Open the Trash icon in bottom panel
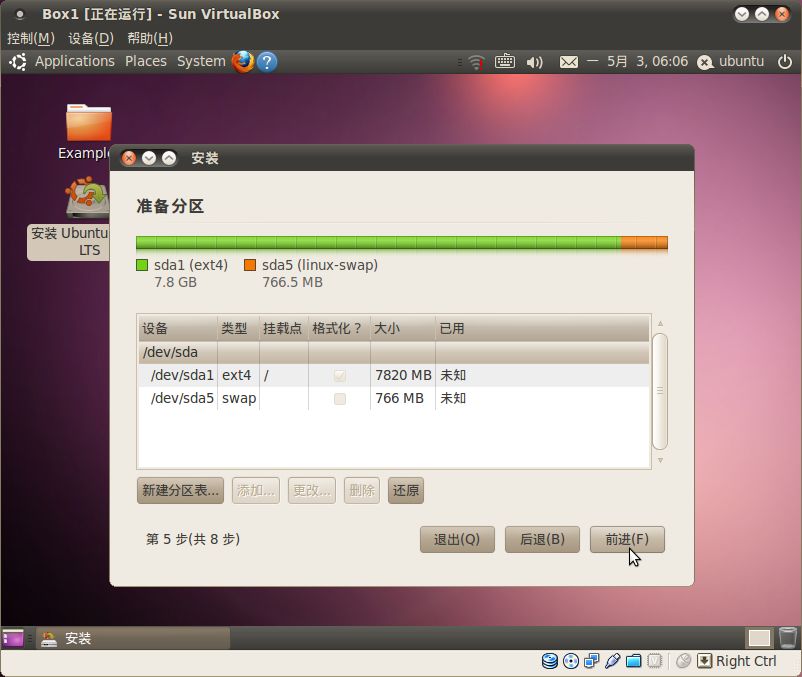This screenshot has height=677, width=802. click(x=788, y=638)
